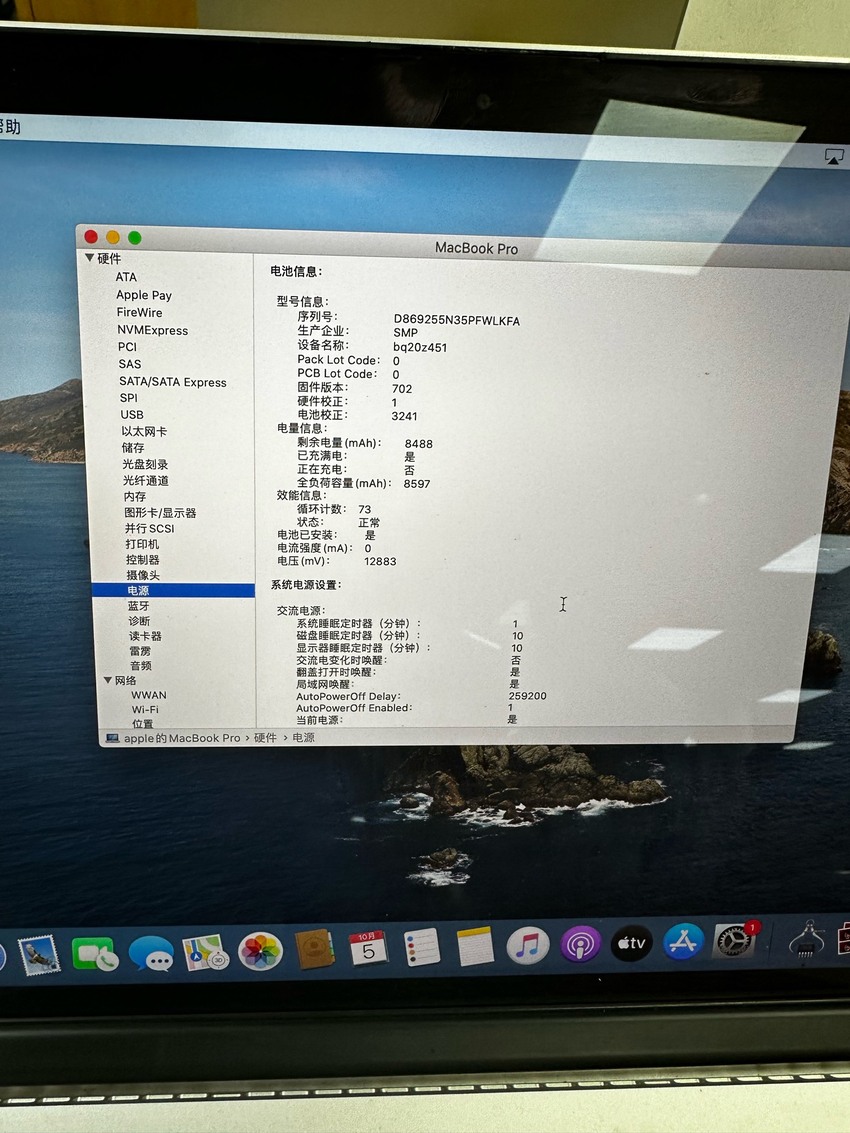Click the AirPlay icon in the menu bar
Viewport: 850px width, 1133px height.
(834, 157)
